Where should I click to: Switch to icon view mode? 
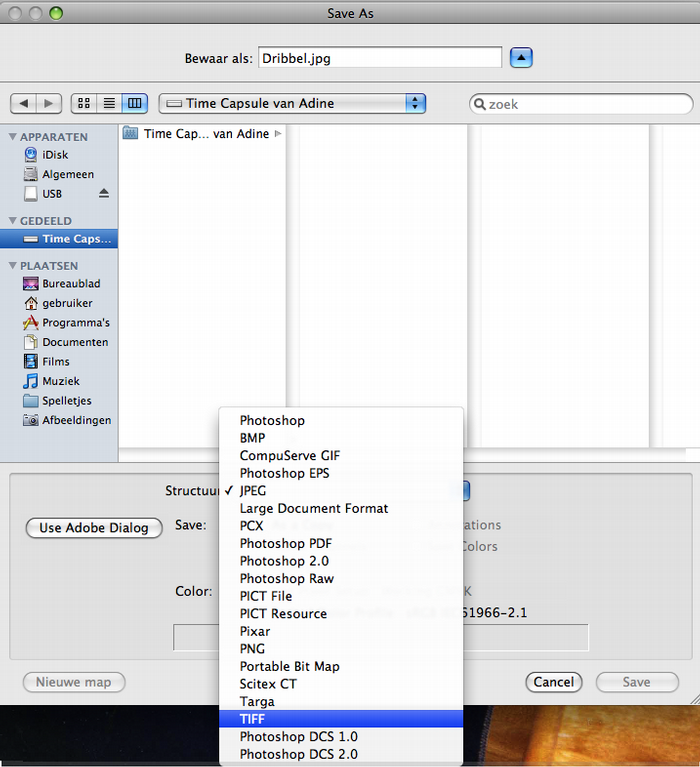[x=83, y=103]
